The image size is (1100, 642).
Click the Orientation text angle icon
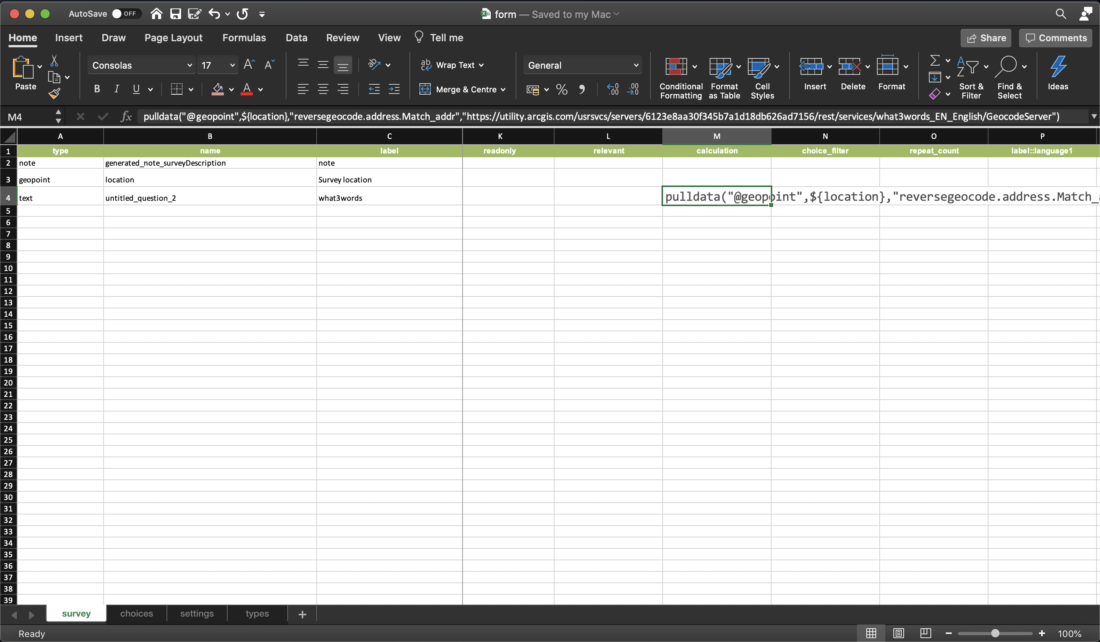375,65
